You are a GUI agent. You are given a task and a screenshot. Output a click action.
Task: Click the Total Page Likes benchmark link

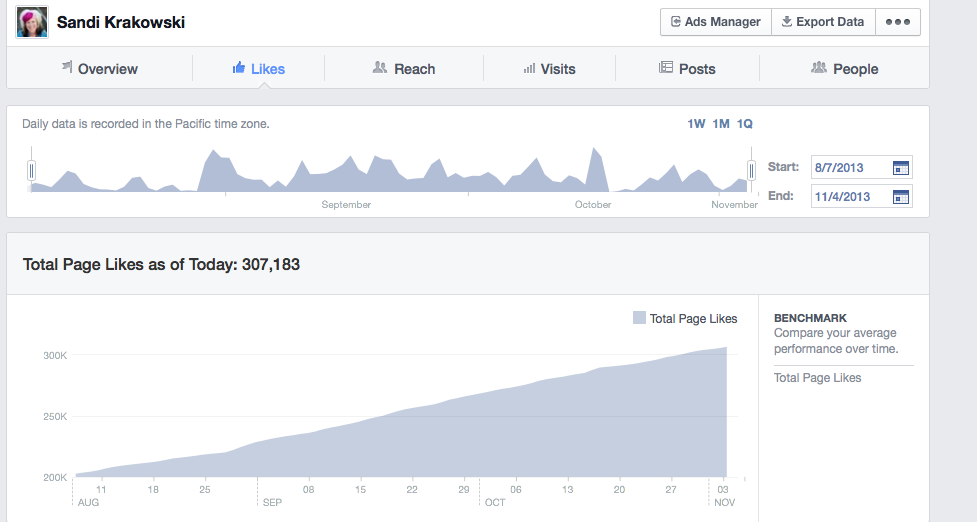pyautogui.click(x=817, y=378)
